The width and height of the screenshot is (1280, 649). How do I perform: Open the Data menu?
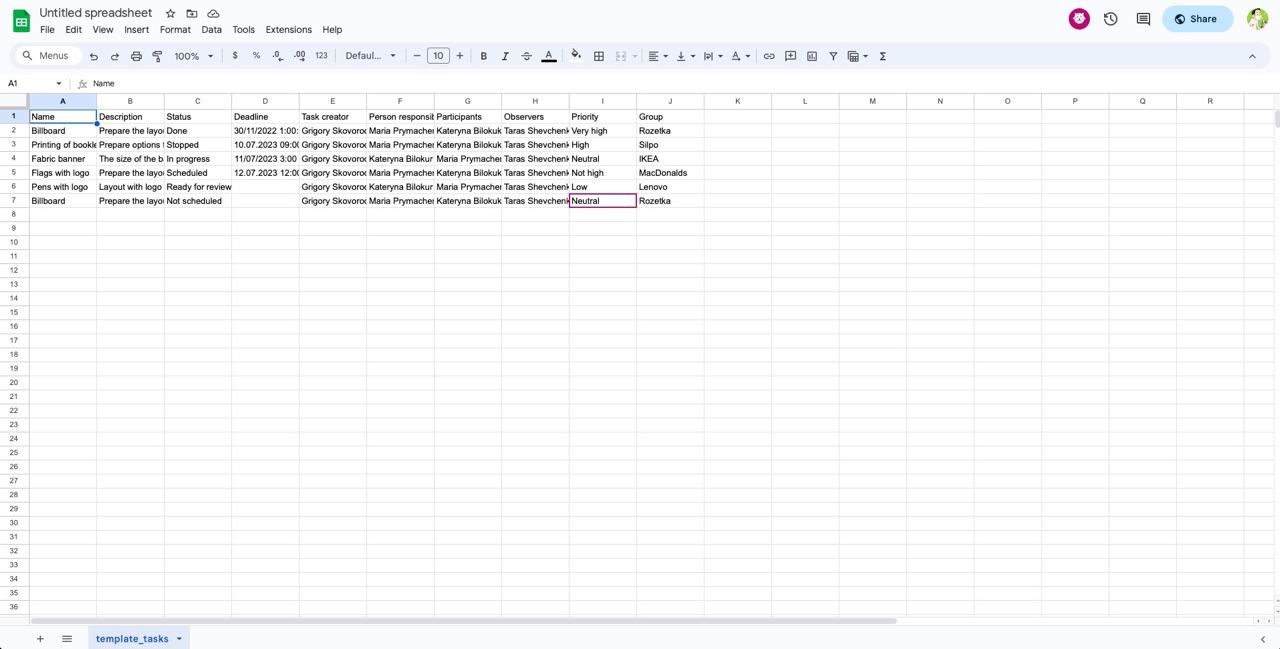(211, 30)
